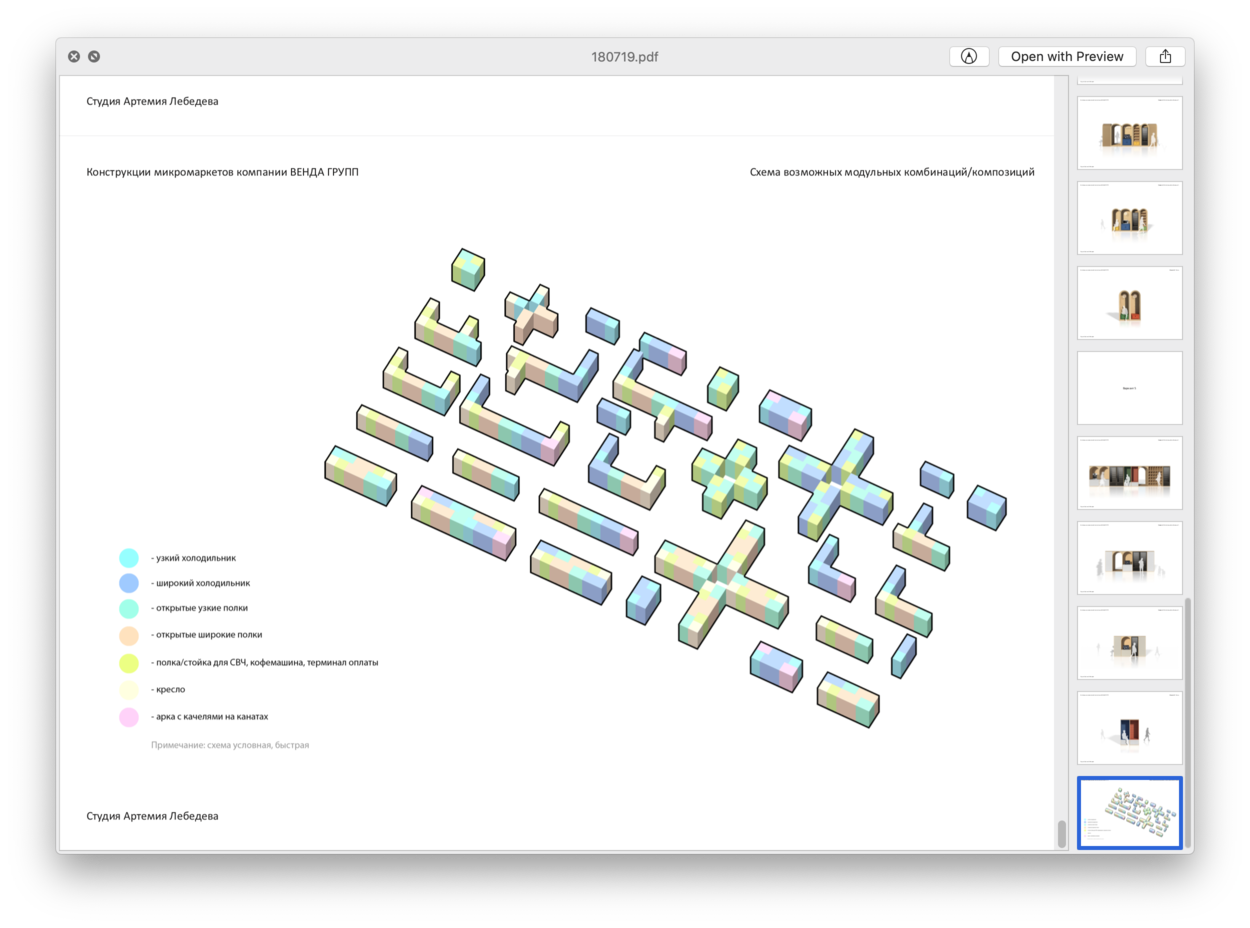
Task: Open the Markup tool
Action: (x=968, y=57)
